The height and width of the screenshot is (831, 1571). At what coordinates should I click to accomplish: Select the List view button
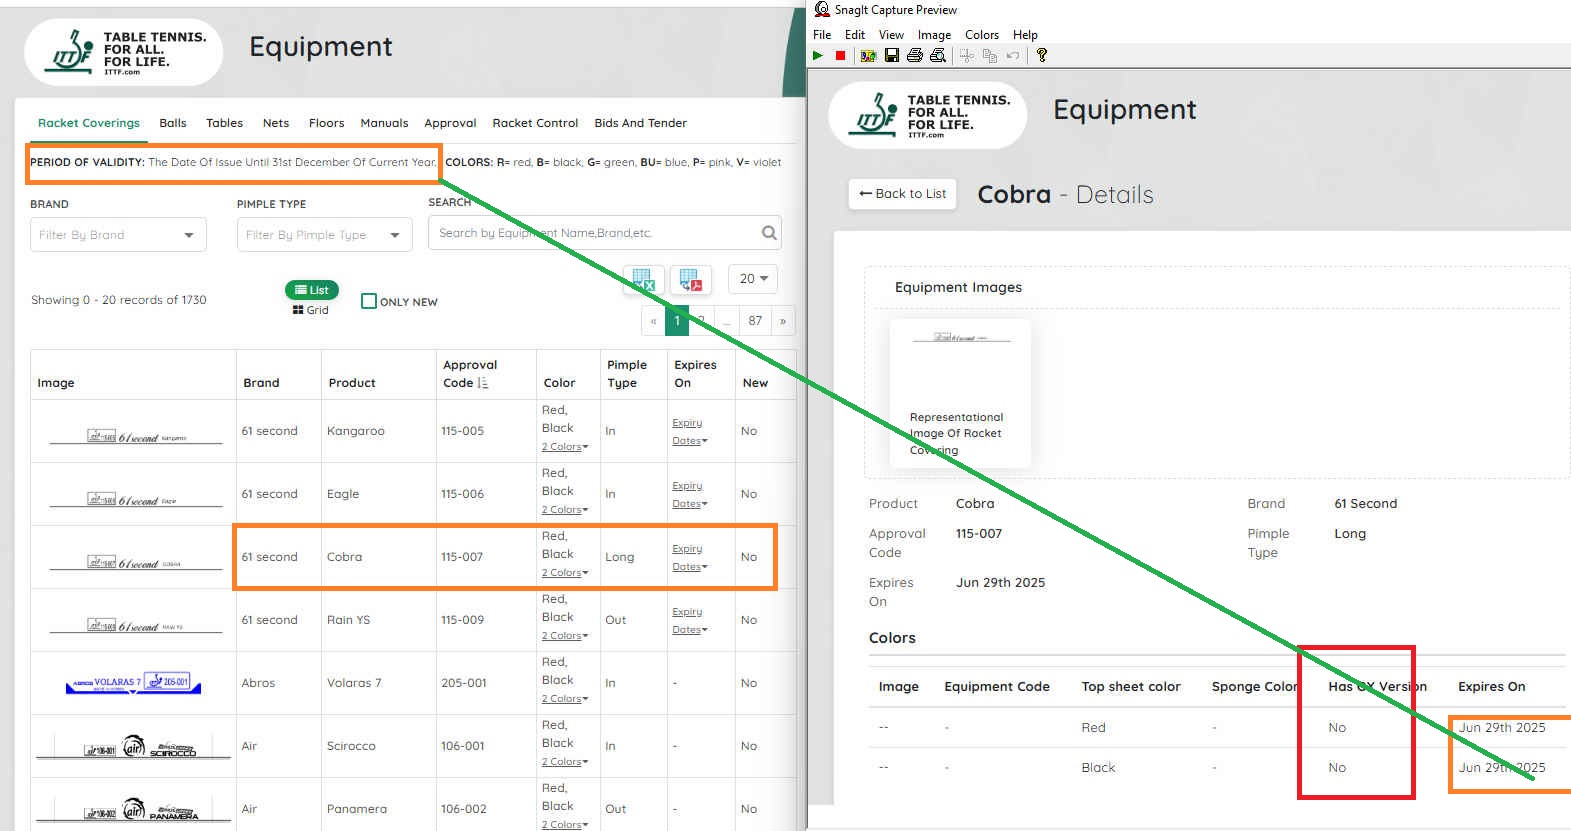click(312, 290)
